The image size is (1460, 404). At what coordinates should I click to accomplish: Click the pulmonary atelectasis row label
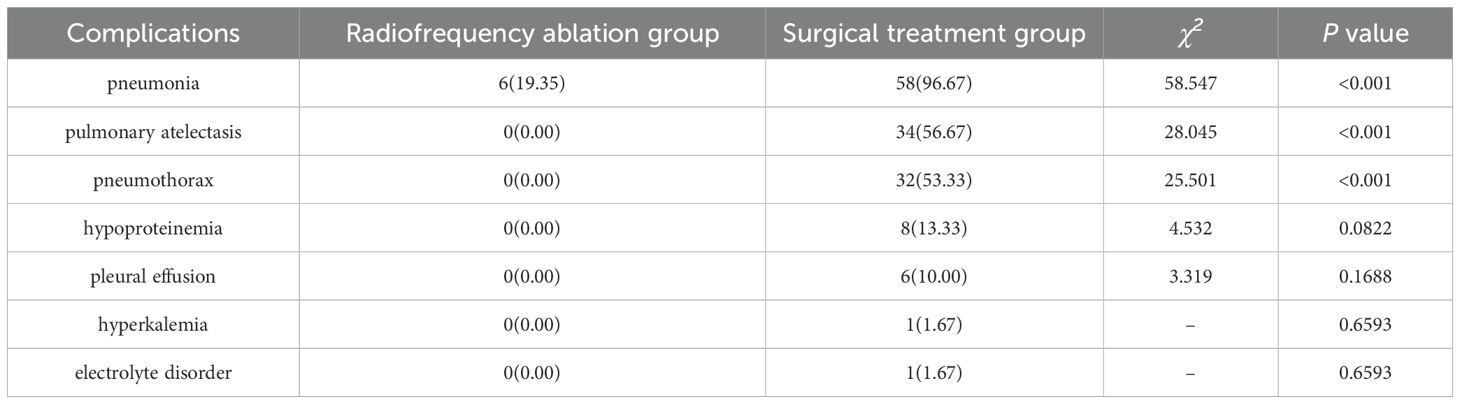[154, 131]
